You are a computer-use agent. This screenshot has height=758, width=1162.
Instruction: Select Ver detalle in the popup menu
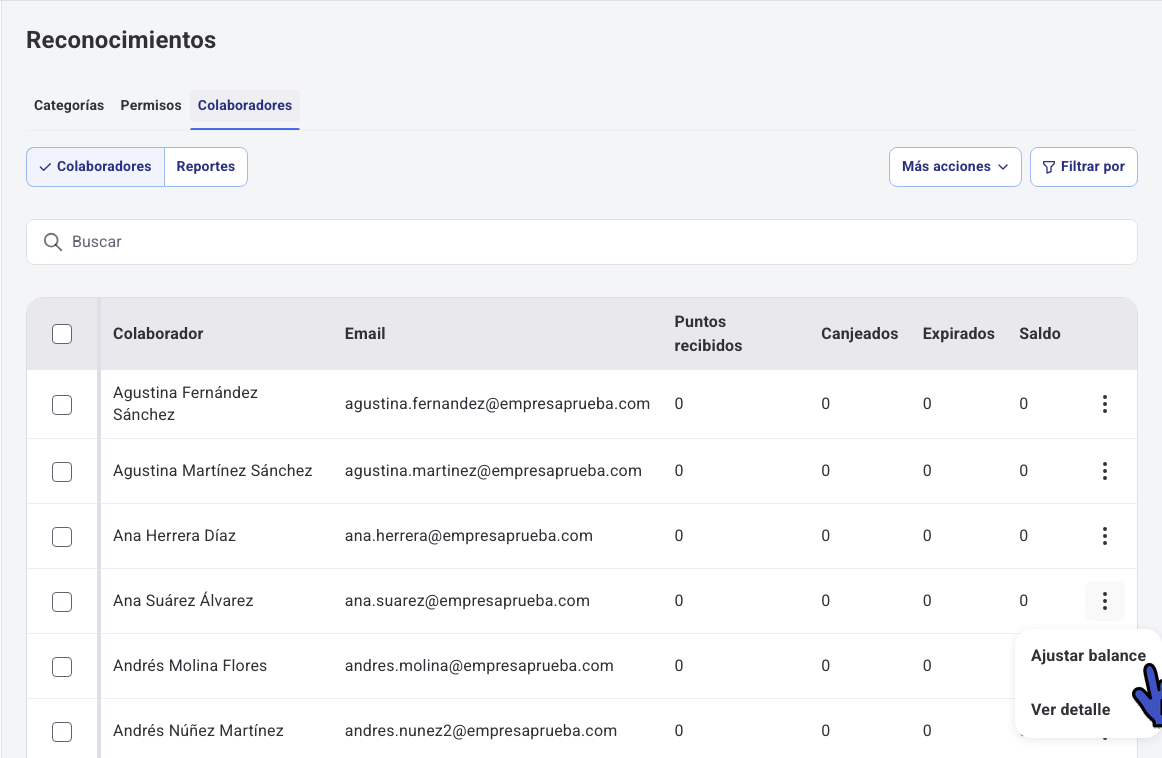[x=1070, y=710]
